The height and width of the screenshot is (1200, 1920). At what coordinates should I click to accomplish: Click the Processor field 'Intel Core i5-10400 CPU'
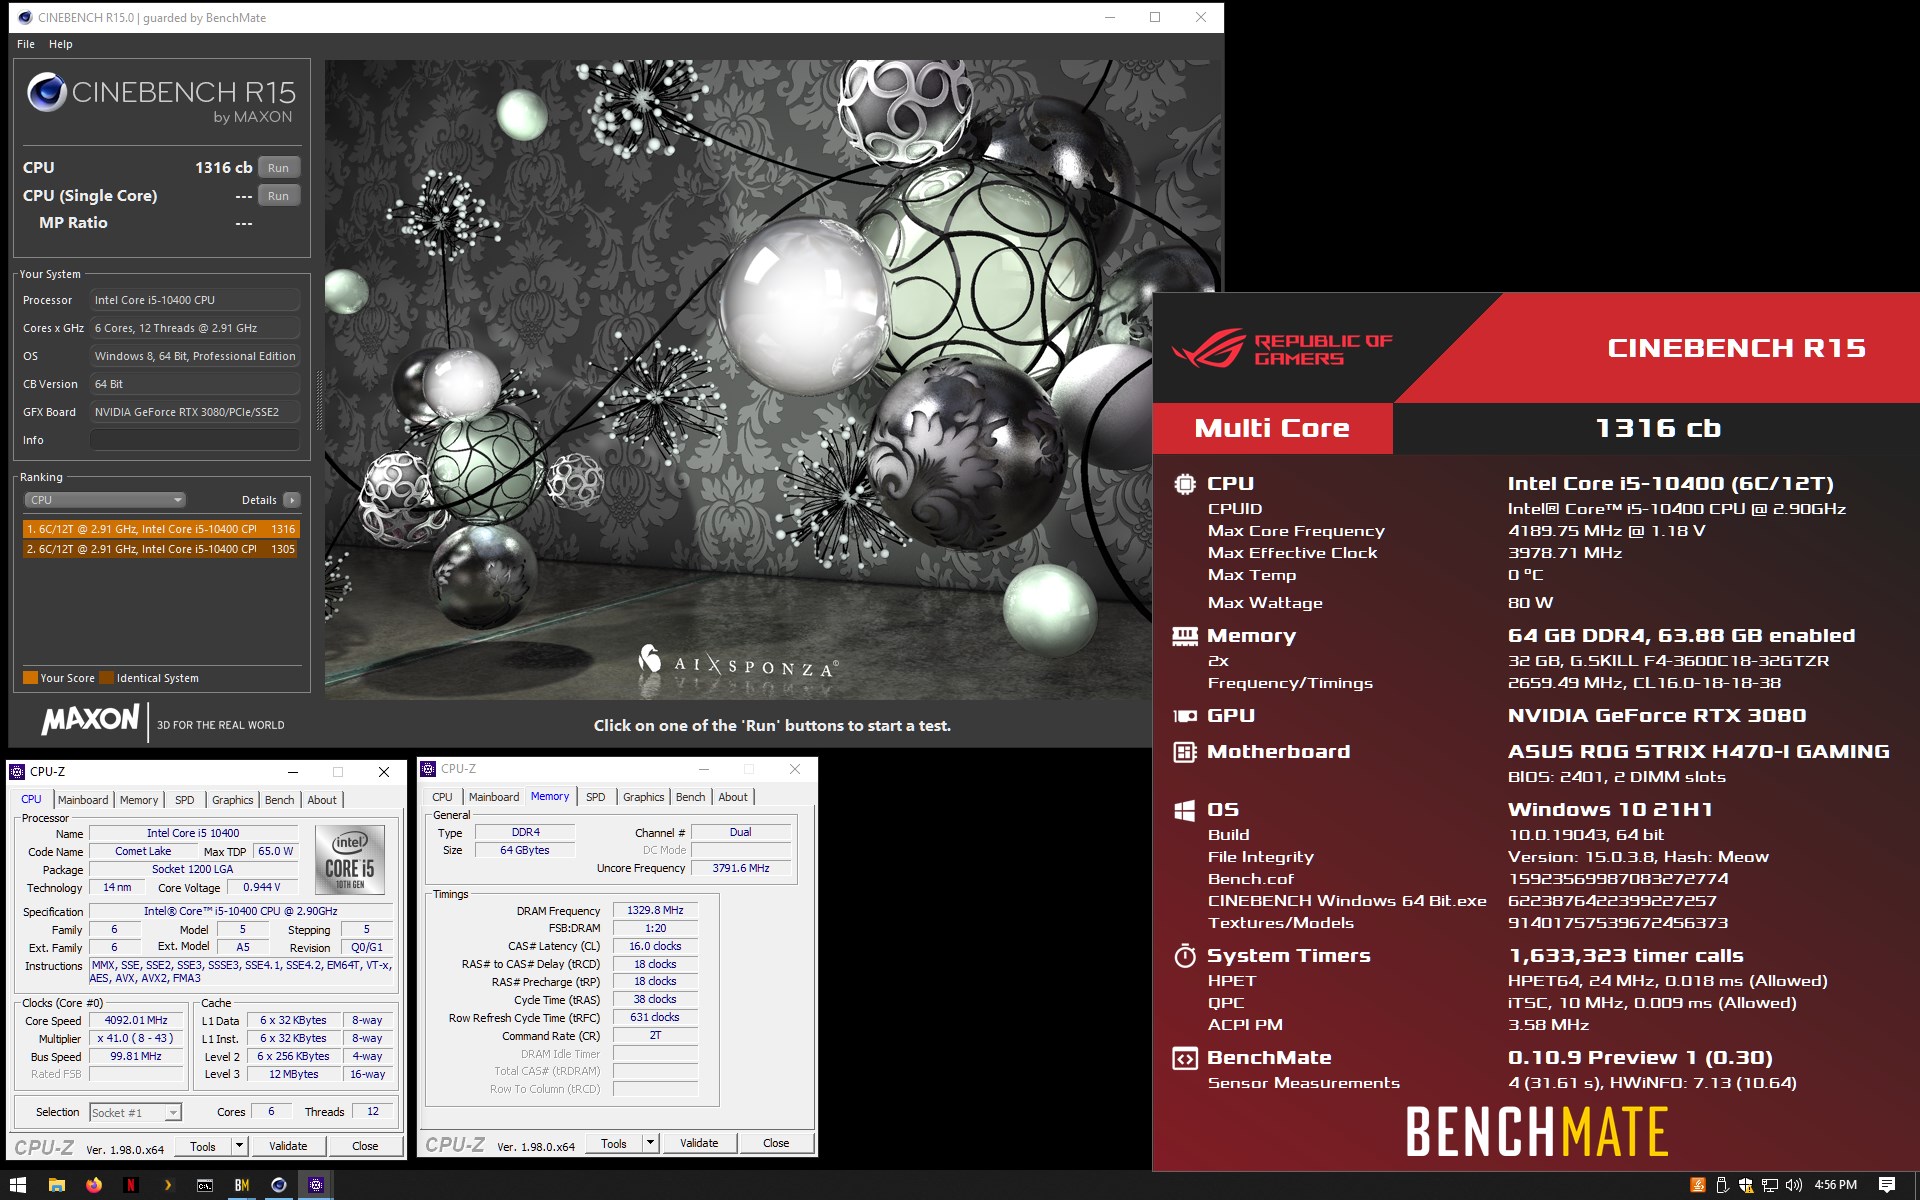[x=195, y=300]
